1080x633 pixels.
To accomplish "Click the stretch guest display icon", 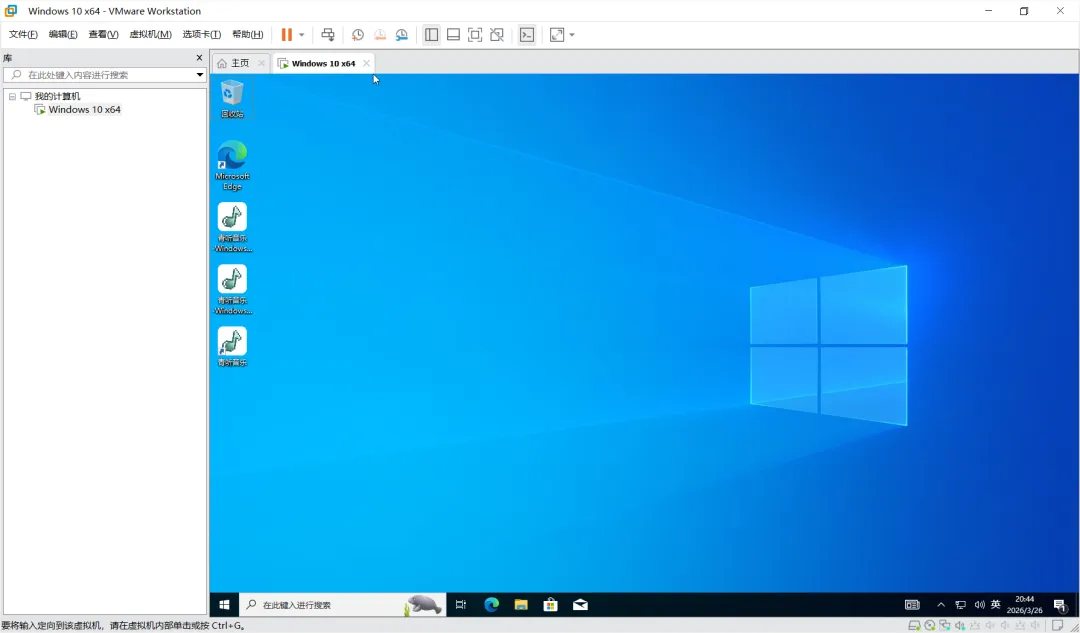I will pos(557,34).
